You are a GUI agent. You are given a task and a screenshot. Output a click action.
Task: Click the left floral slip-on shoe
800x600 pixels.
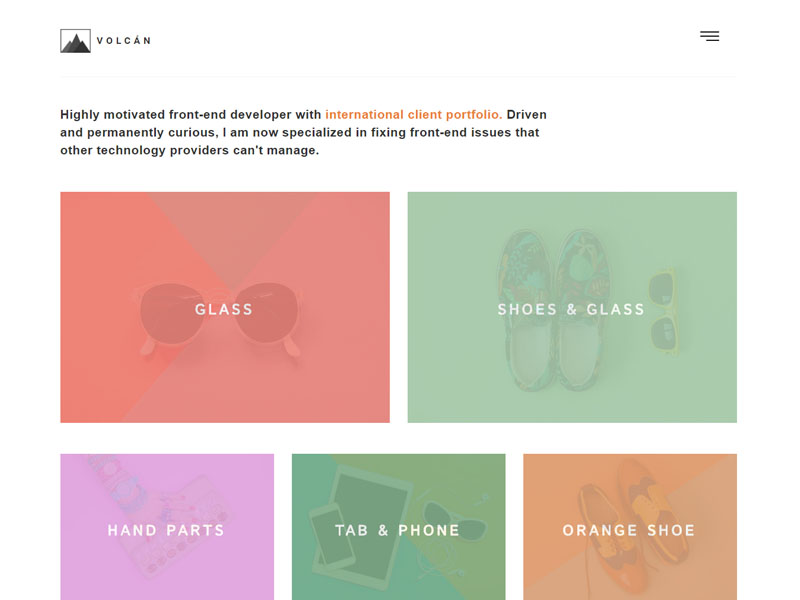(526, 311)
